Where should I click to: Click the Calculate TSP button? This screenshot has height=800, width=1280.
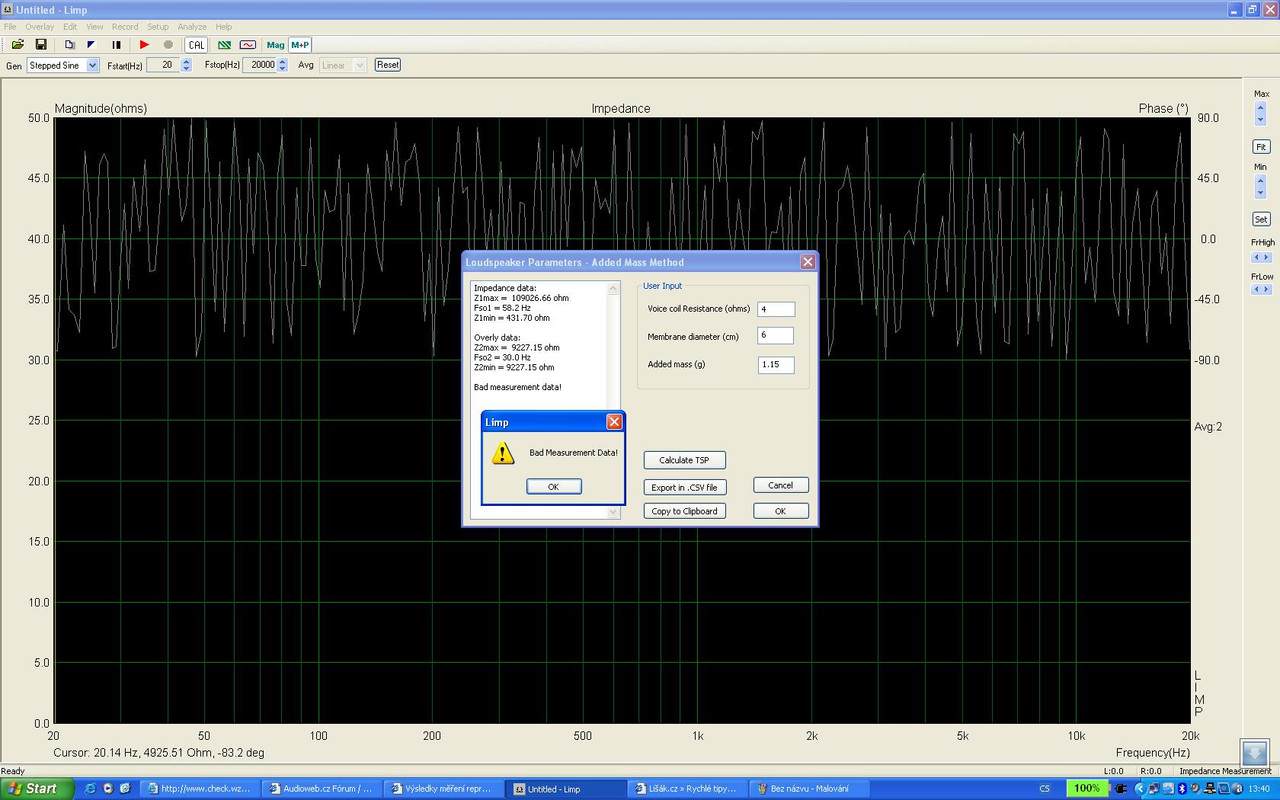(x=684, y=460)
